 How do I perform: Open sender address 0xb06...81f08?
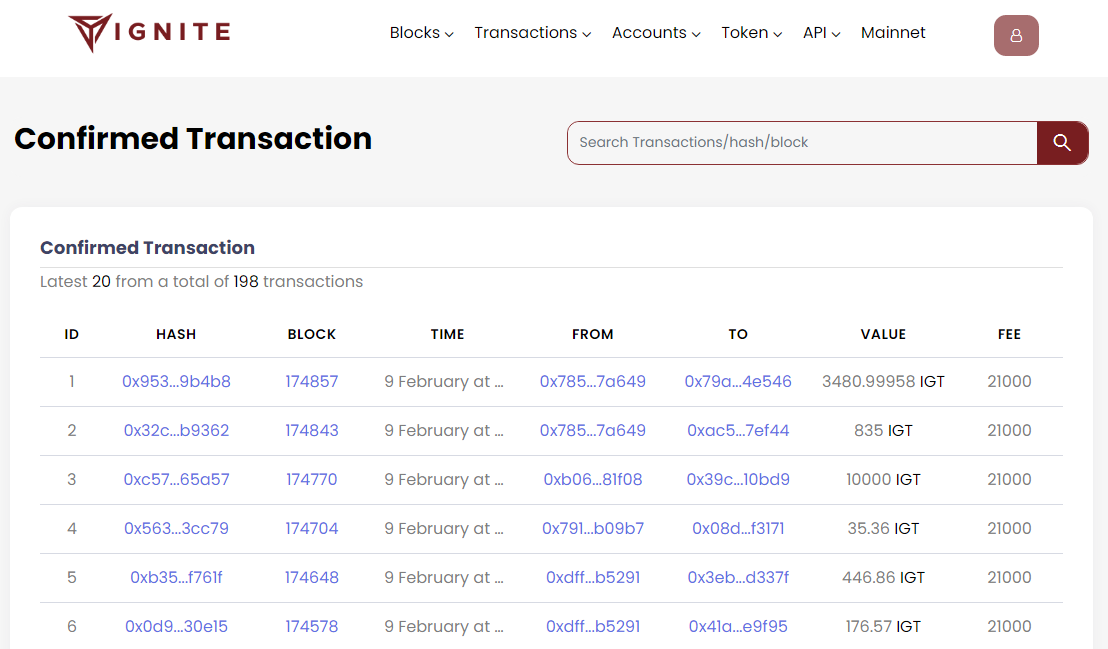(x=592, y=479)
